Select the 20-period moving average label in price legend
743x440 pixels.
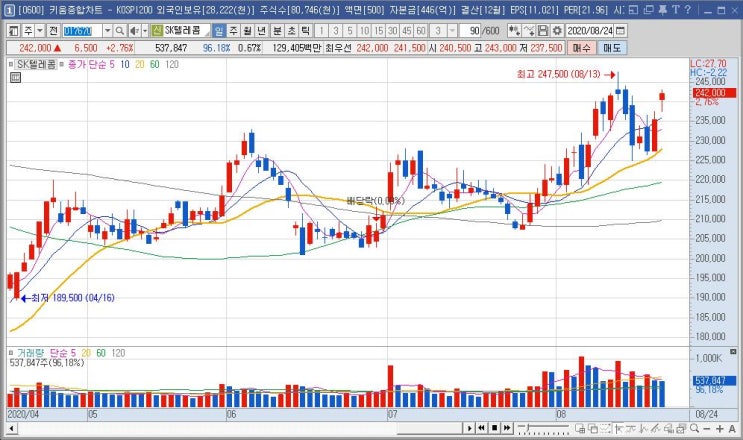[x=139, y=64]
